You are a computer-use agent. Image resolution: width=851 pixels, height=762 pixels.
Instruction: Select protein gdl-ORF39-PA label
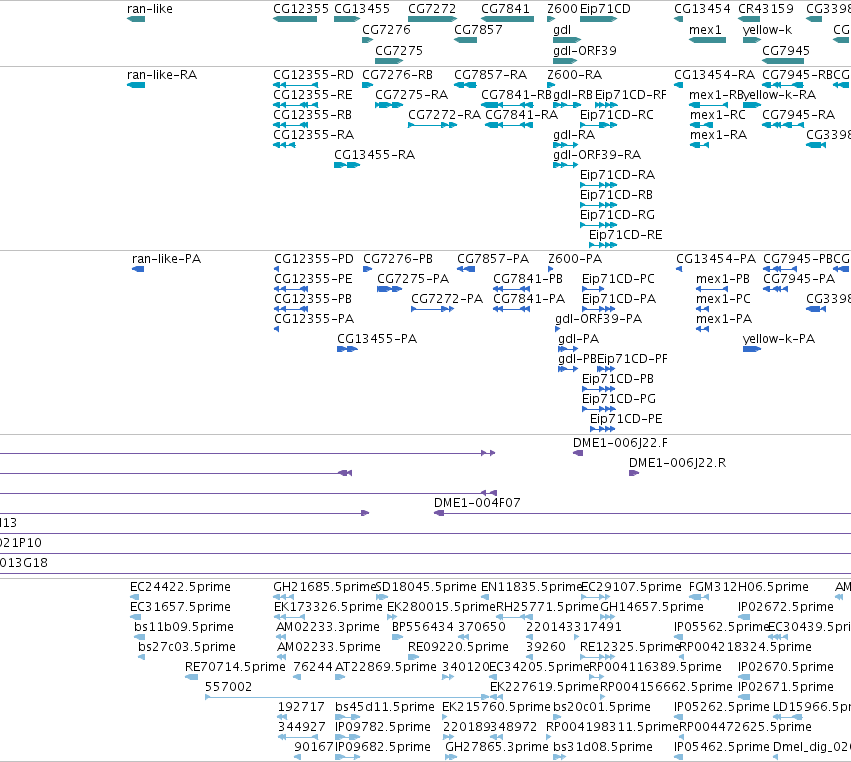point(599,319)
